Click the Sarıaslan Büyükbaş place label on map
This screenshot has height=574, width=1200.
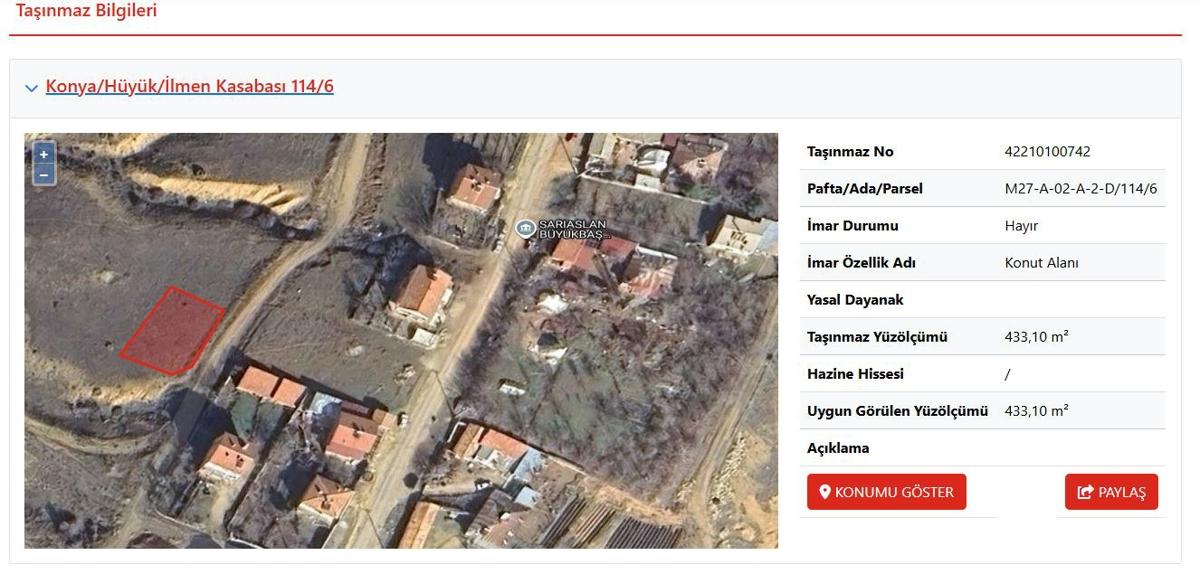(x=573, y=228)
